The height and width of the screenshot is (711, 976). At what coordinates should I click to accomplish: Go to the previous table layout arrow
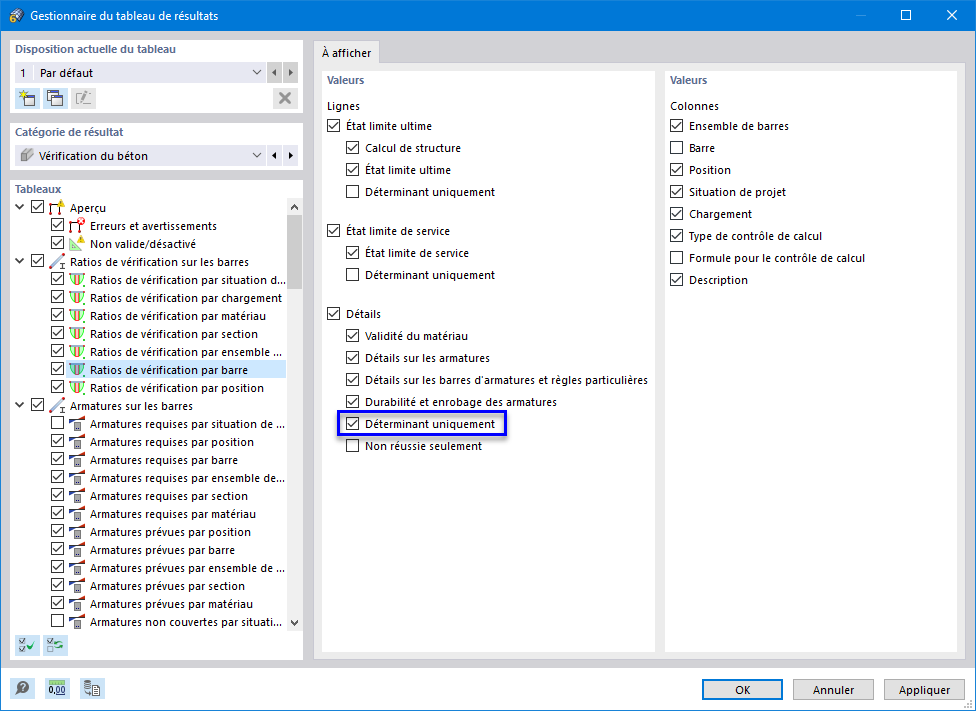click(x=274, y=73)
